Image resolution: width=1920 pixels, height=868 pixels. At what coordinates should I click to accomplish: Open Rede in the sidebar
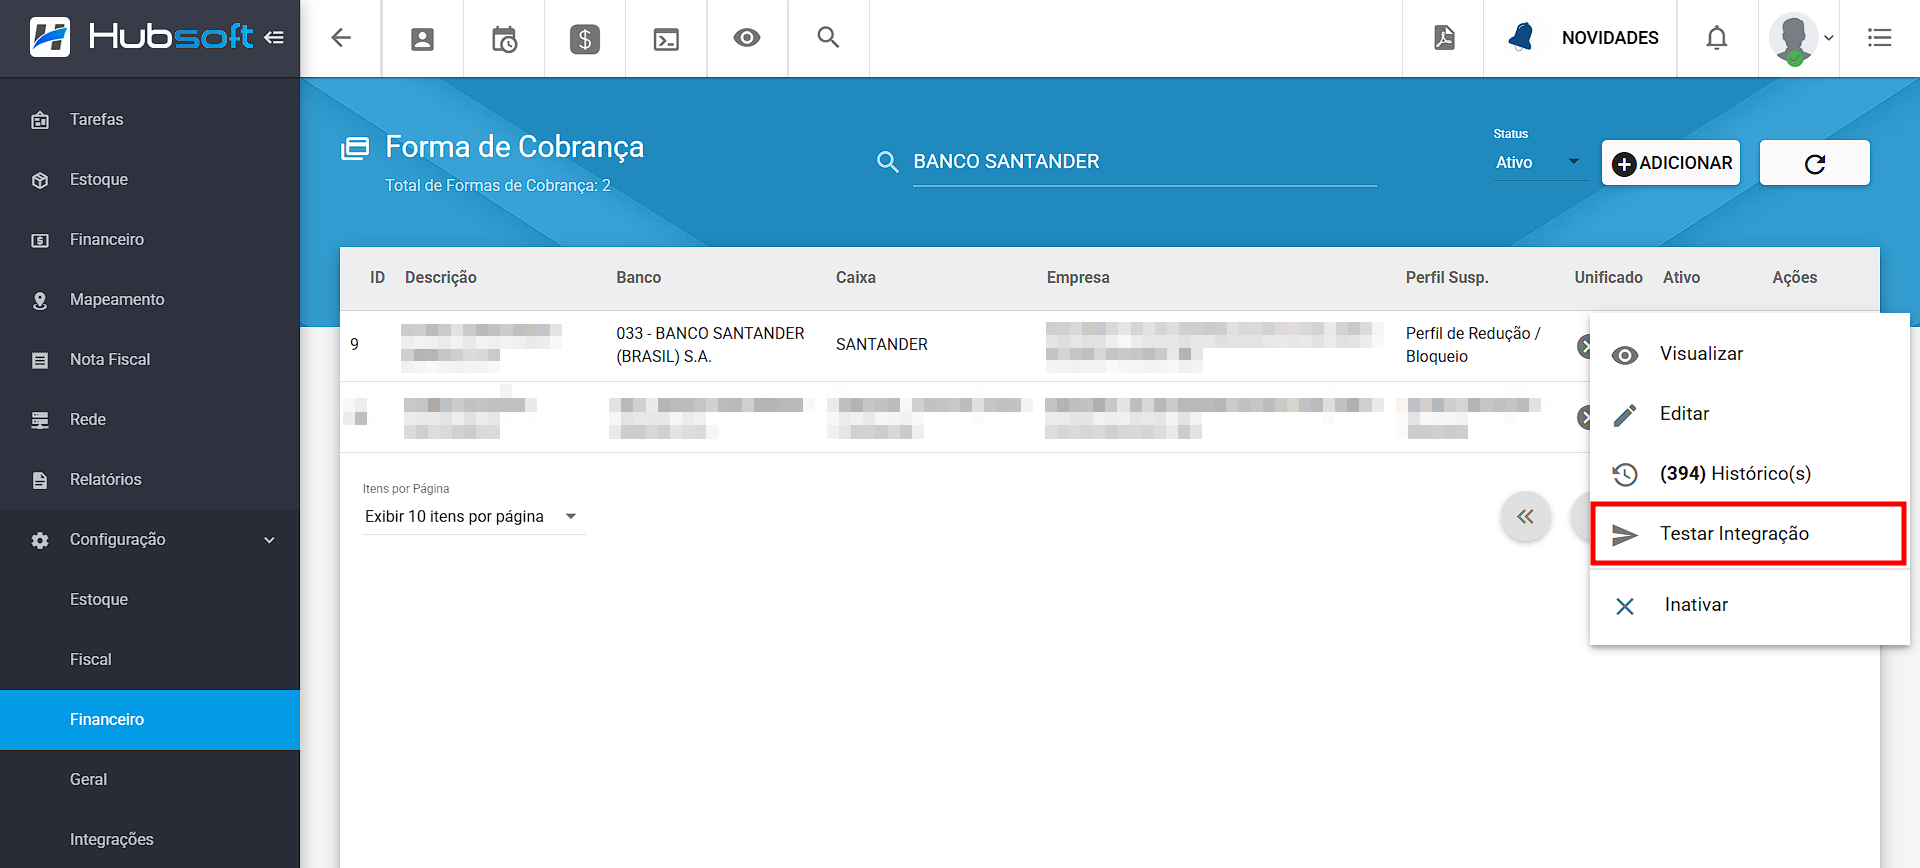click(x=150, y=420)
